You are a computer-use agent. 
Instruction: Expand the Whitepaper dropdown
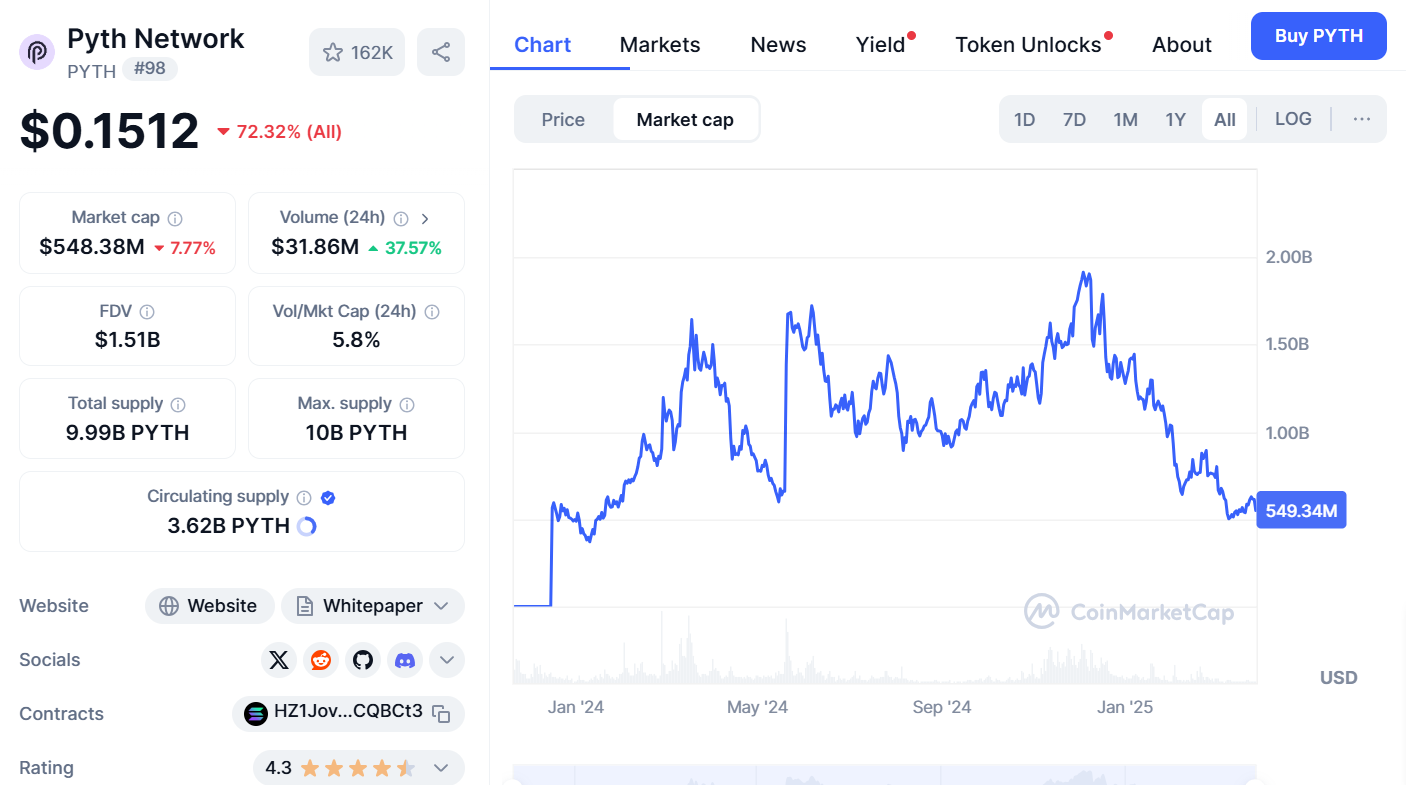point(440,606)
